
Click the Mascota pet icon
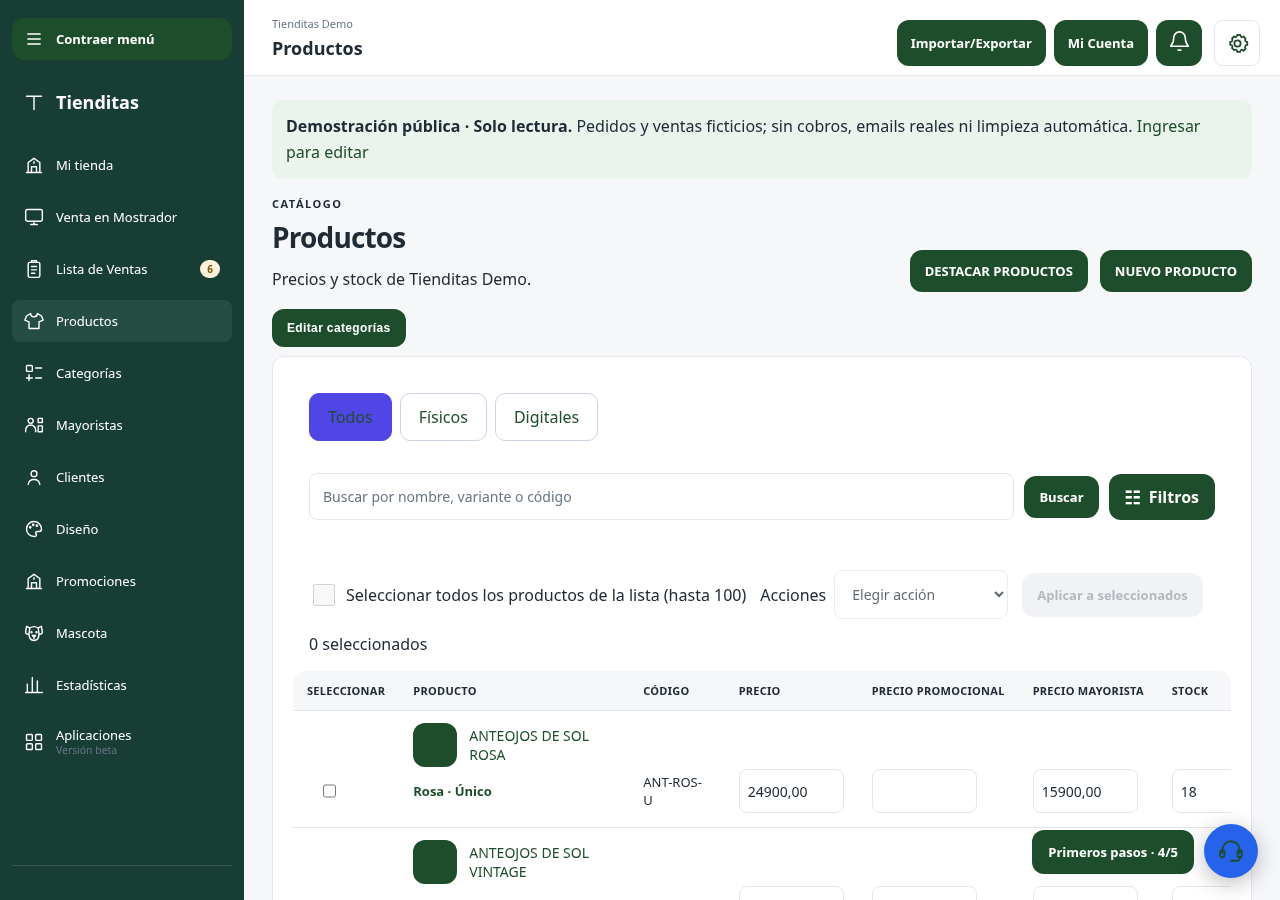(x=34, y=633)
